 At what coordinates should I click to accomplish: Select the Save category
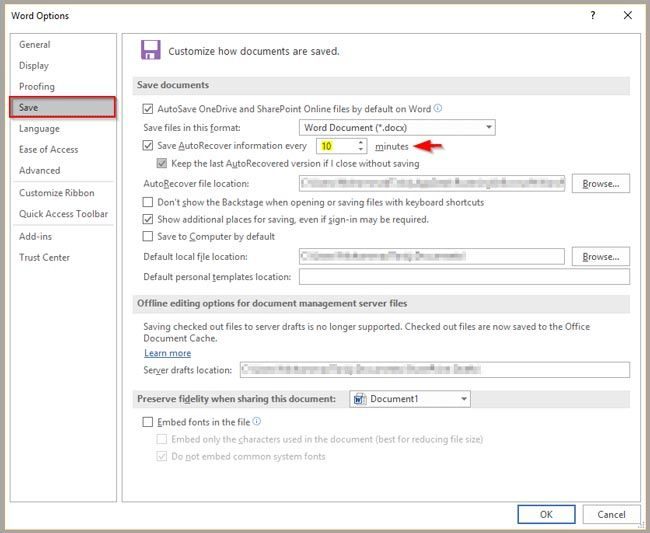(63, 107)
